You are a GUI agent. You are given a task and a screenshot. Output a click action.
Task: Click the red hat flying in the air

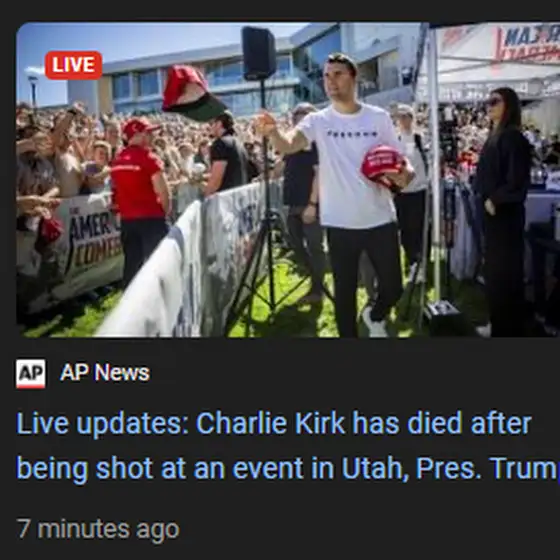pyautogui.click(x=191, y=94)
